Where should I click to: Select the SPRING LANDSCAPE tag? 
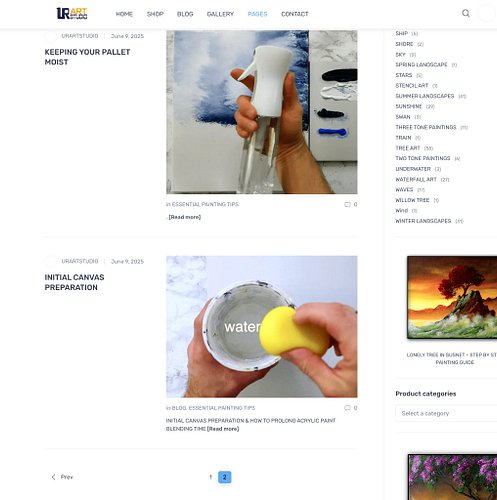pyautogui.click(x=421, y=65)
